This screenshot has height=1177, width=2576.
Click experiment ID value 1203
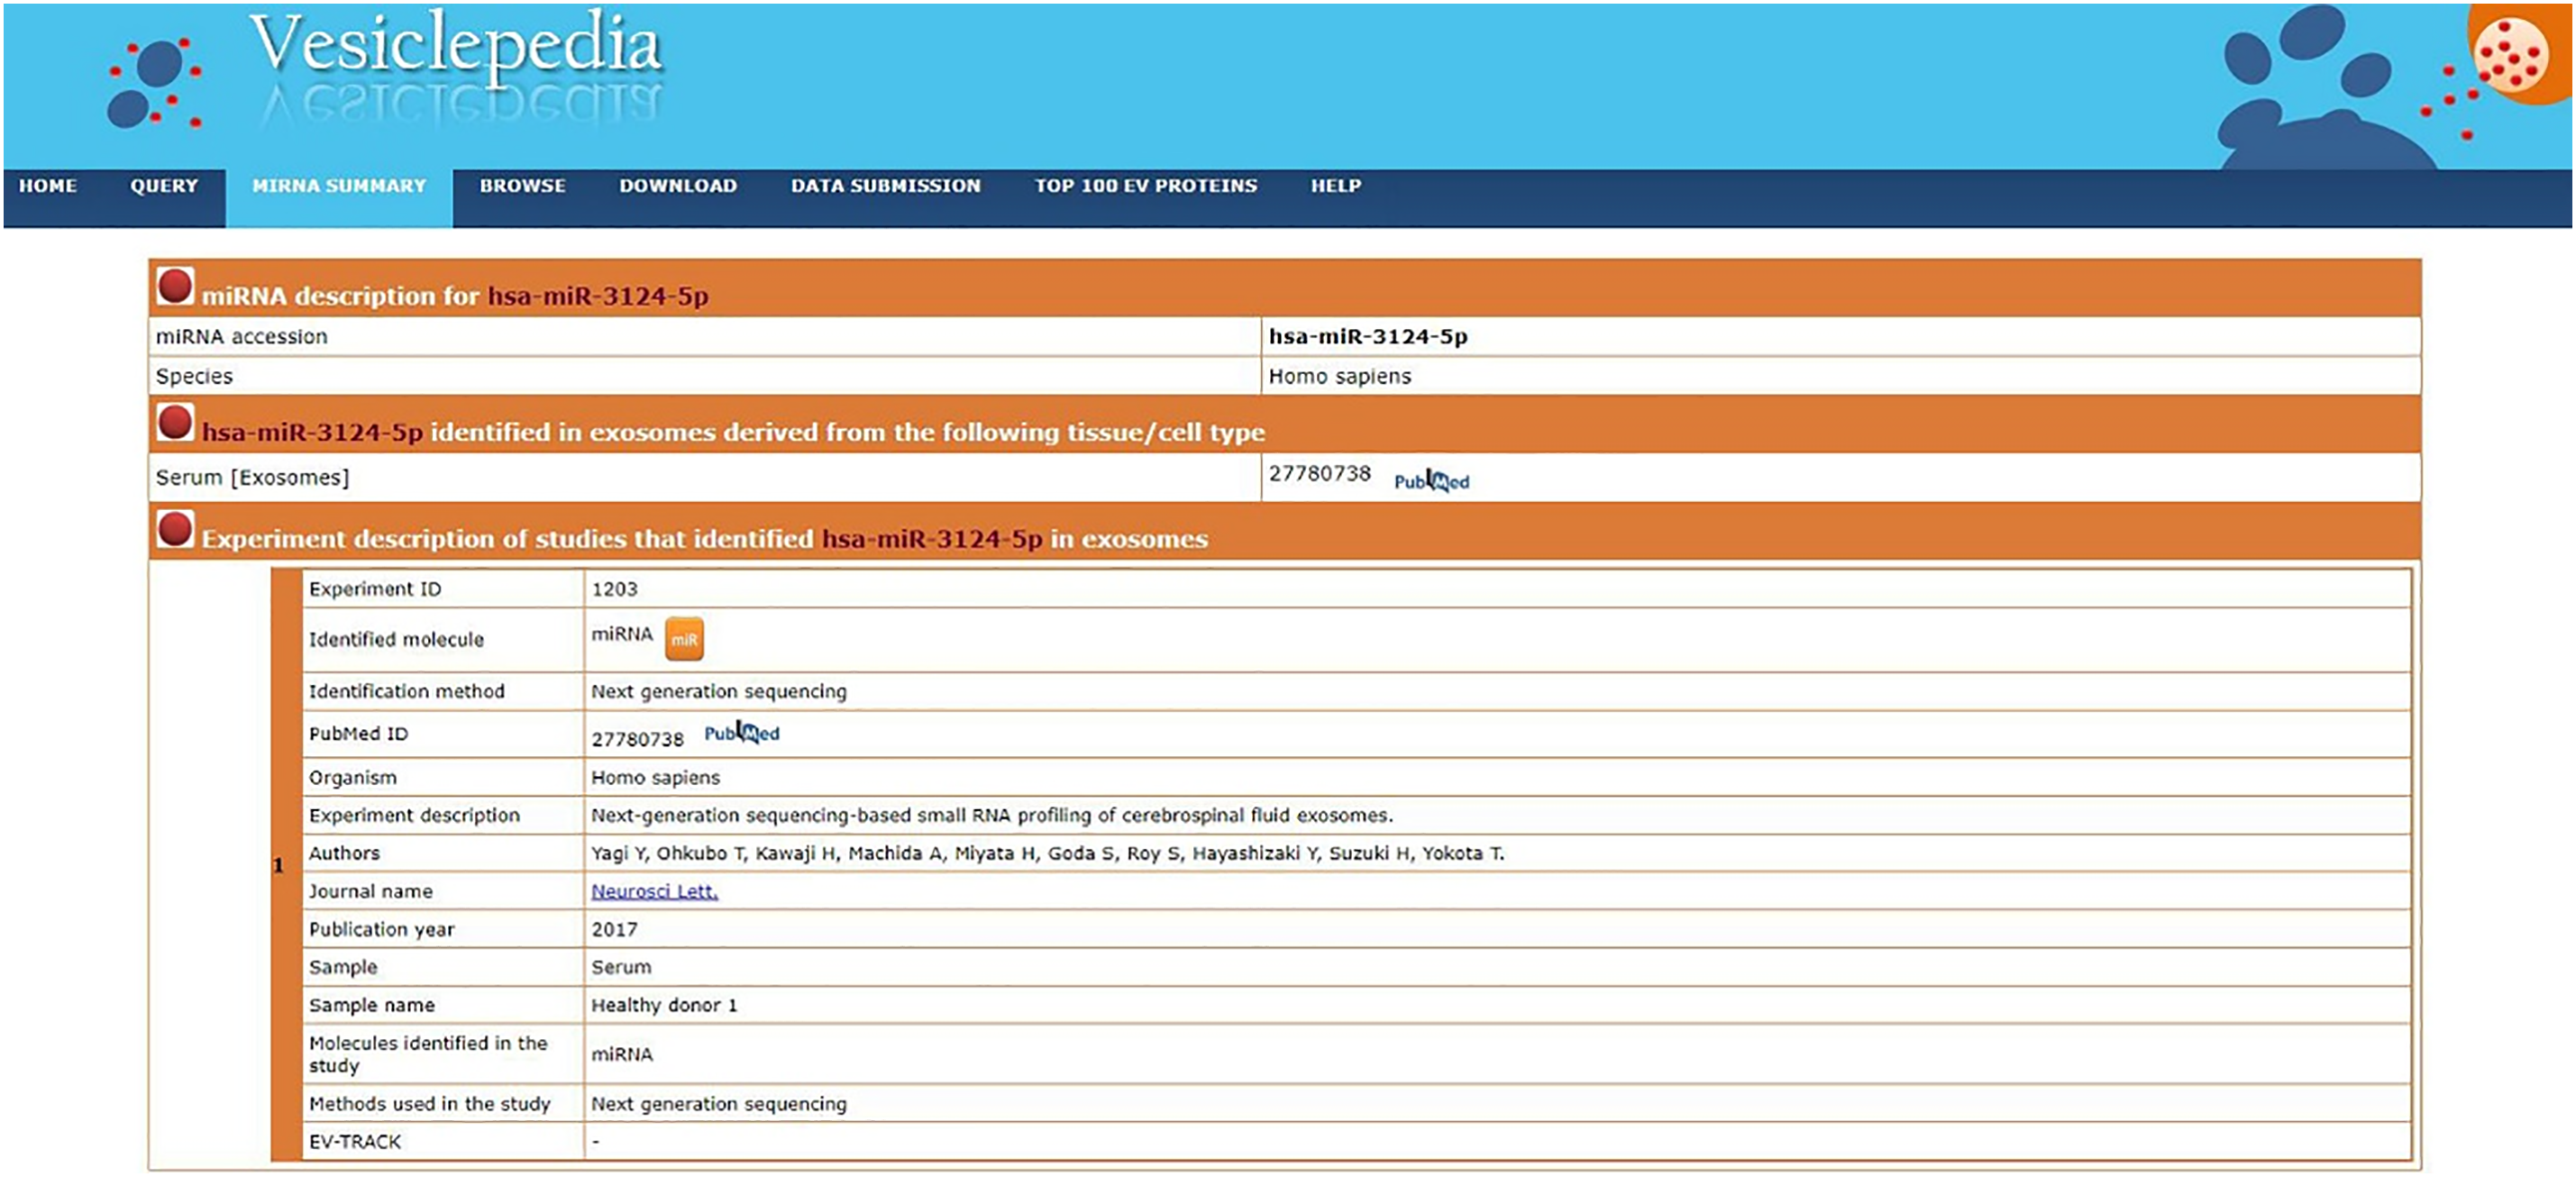(x=614, y=589)
